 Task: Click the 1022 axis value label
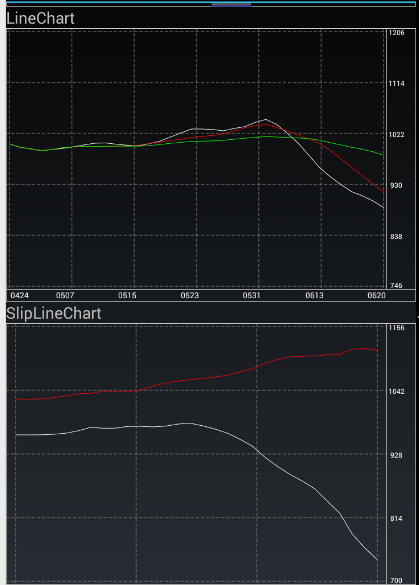click(396, 135)
